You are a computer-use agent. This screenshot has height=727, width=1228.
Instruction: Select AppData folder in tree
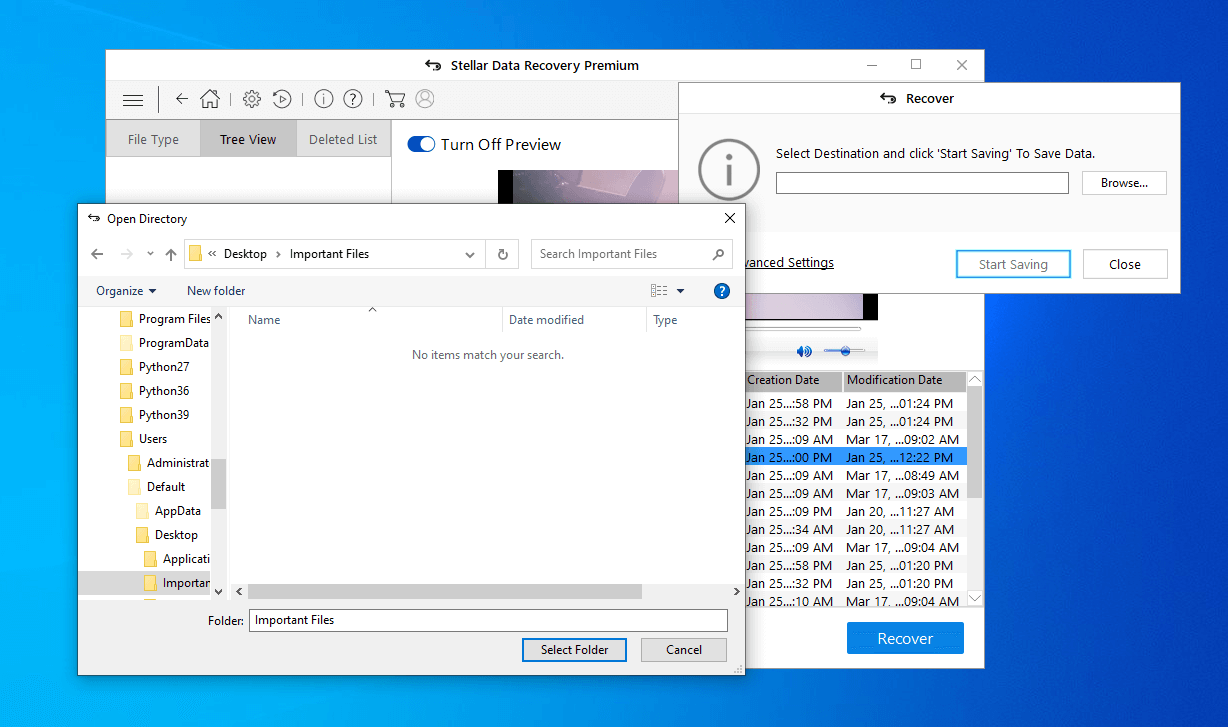pyautogui.click(x=168, y=511)
